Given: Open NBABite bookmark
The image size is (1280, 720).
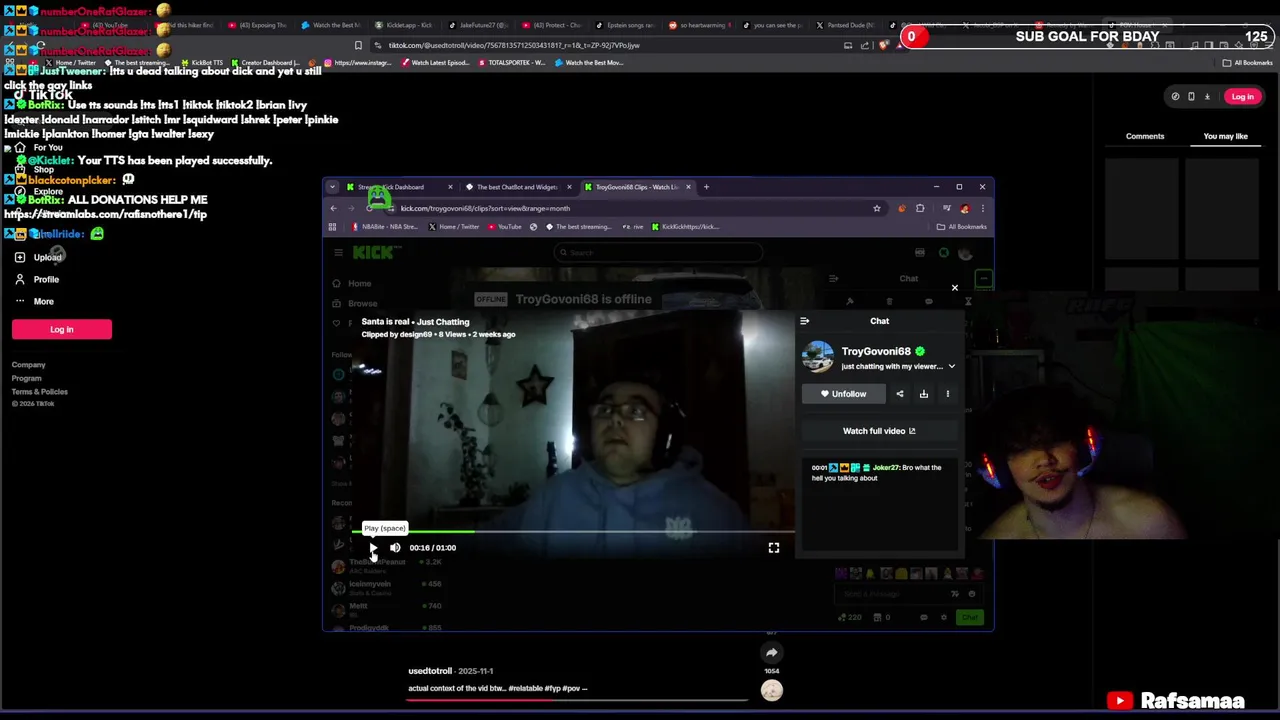Looking at the screenshot, I should click(x=385, y=227).
